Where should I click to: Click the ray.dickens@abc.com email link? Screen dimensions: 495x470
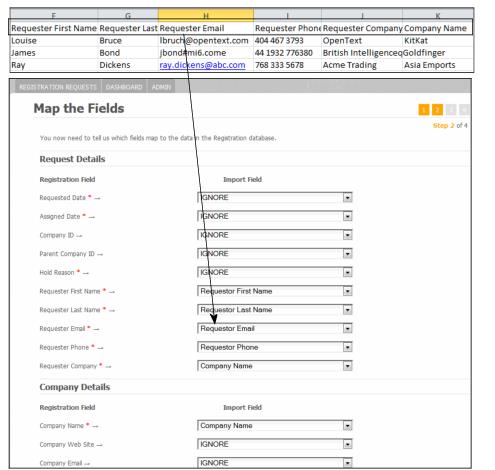pyautogui.click(x=202, y=65)
